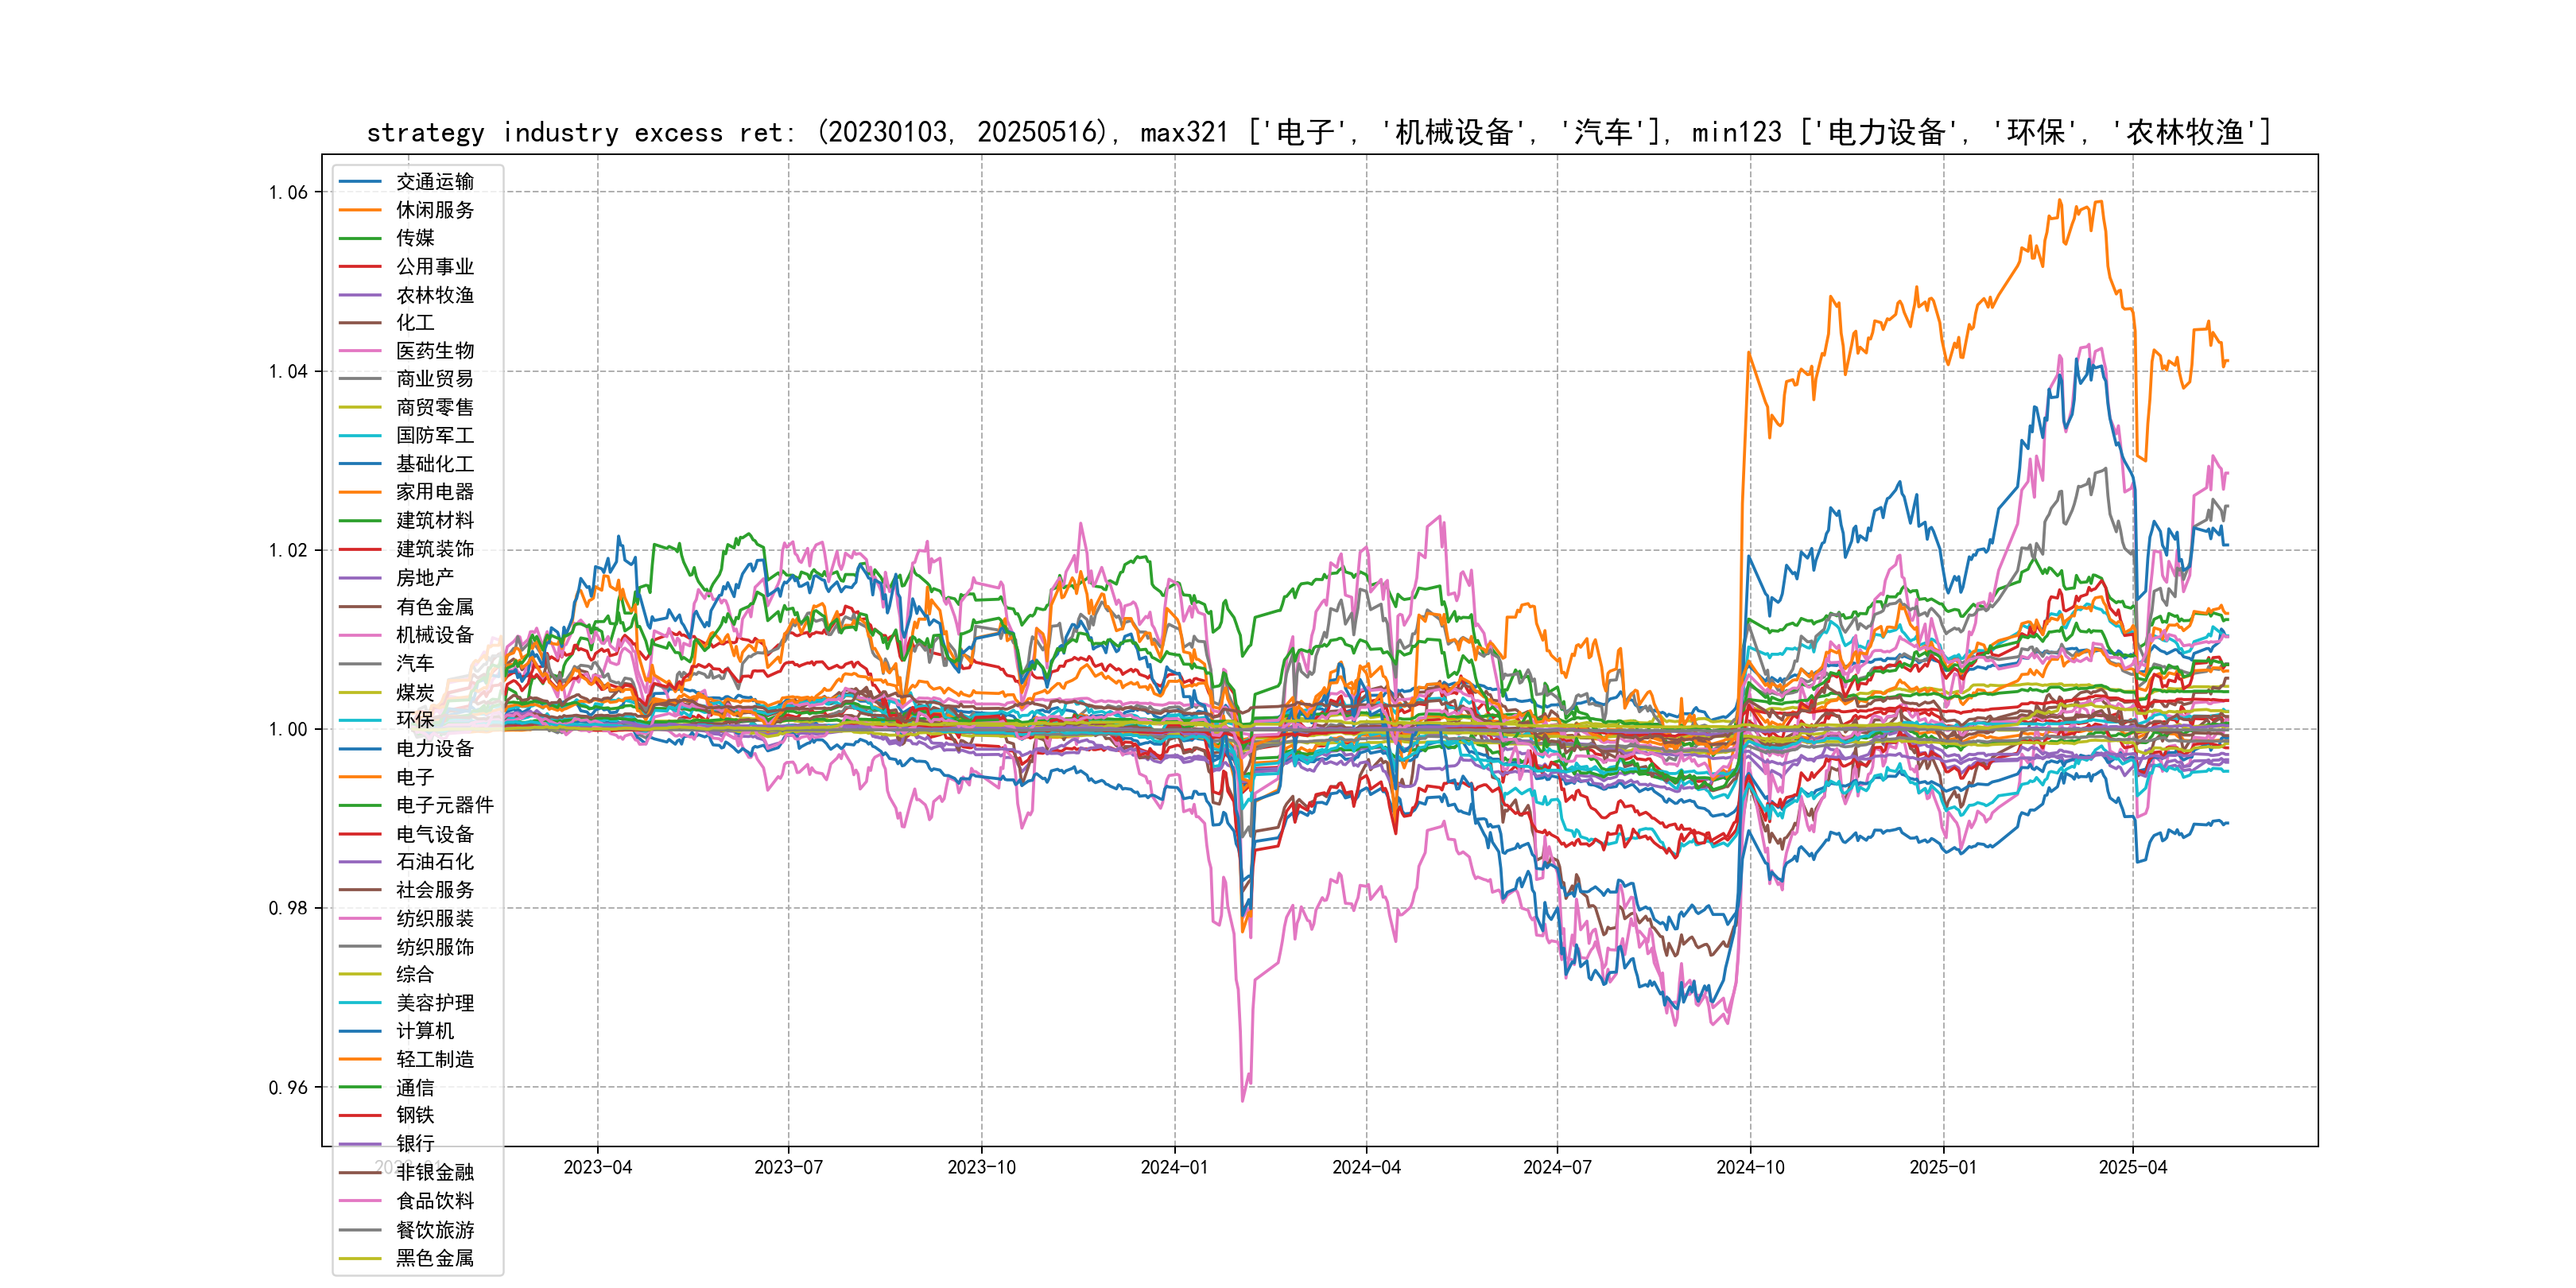Select the 食品饮料 legend entry
2576x1288 pixels.
coord(434,1201)
